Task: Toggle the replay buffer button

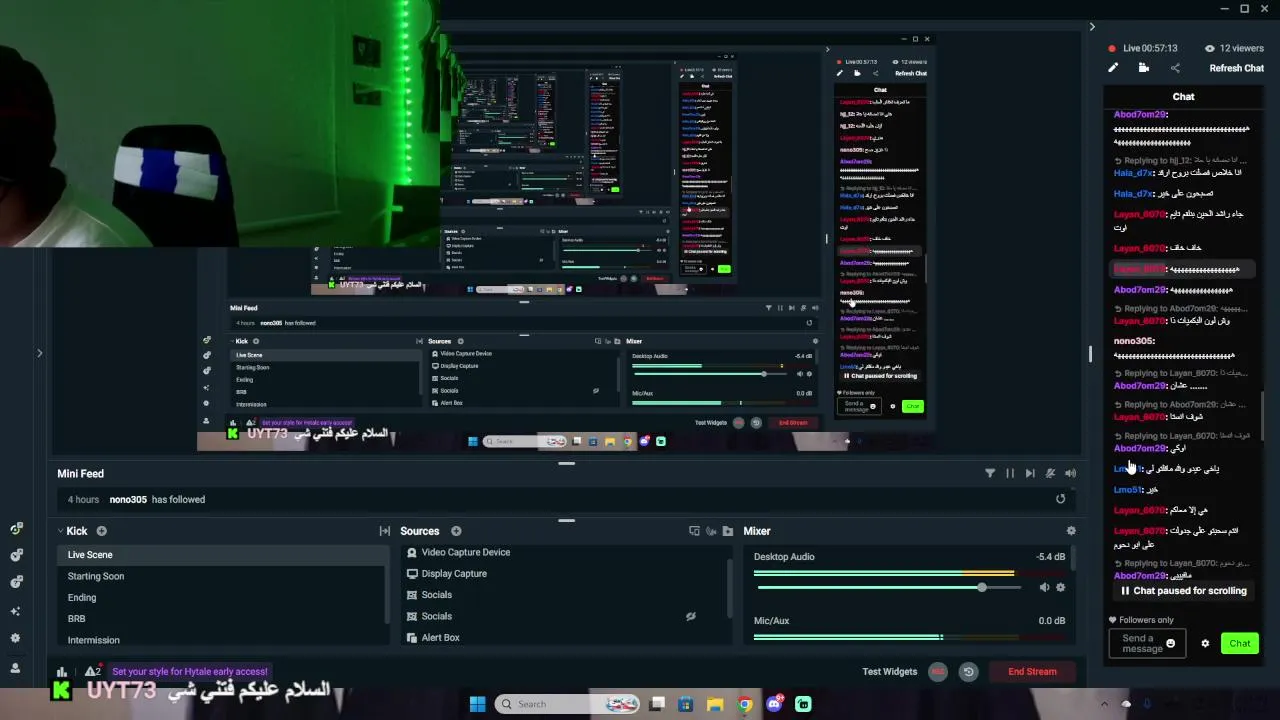Action: pos(968,672)
